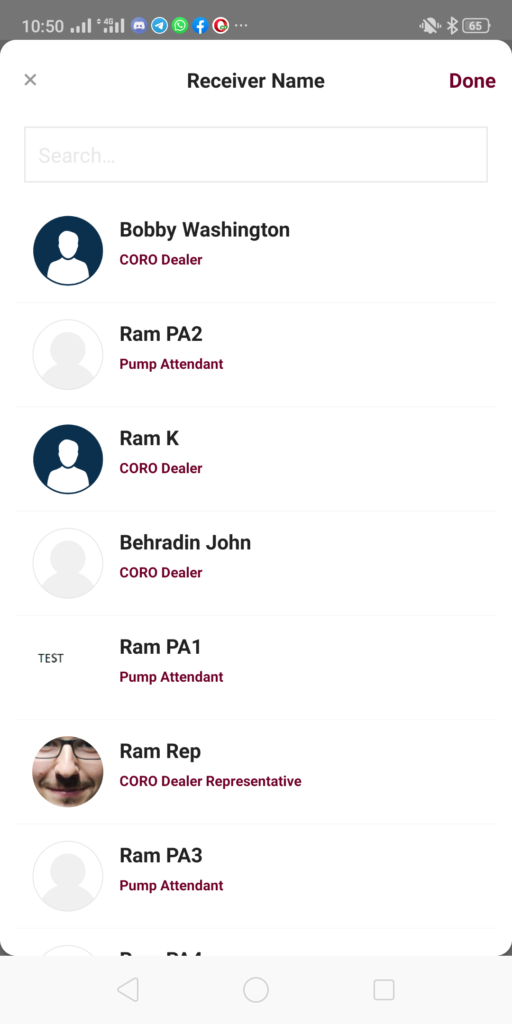The width and height of the screenshot is (512, 1024).
Task: Tap the Done button
Action: pos(472,80)
